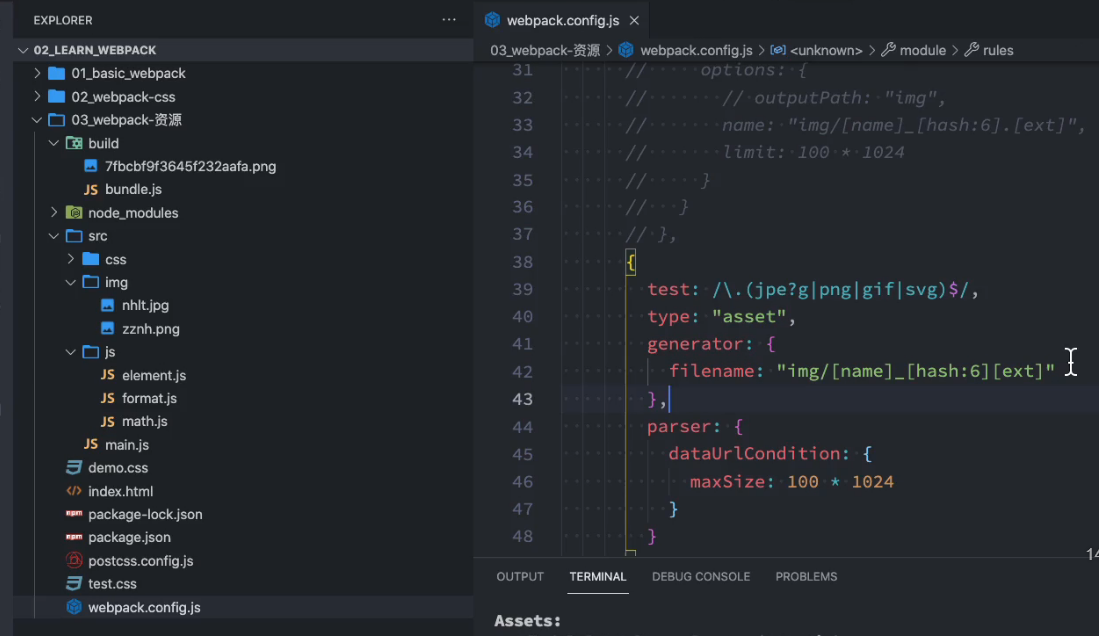The width and height of the screenshot is (1099, 636).
Task: Open zznh.png in the img folder
Action: pos(150,329)
